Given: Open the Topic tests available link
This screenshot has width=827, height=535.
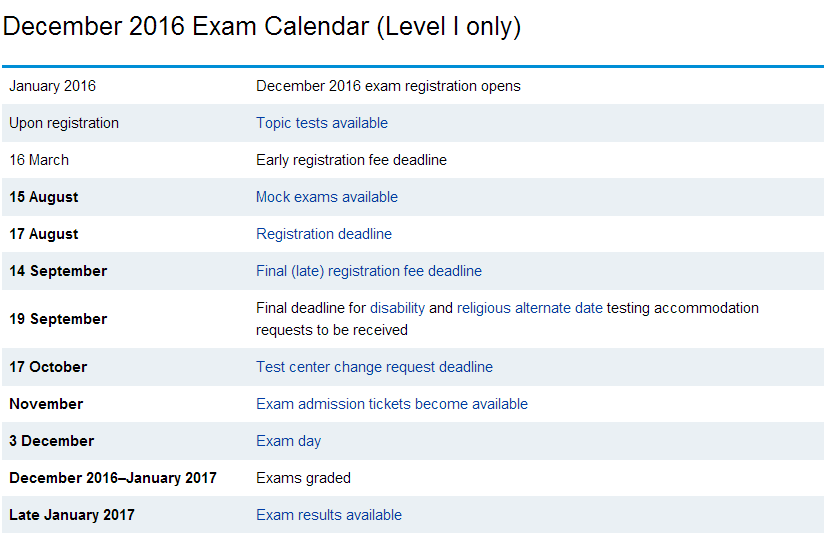Looking at the screenshot, I should 321,123.
